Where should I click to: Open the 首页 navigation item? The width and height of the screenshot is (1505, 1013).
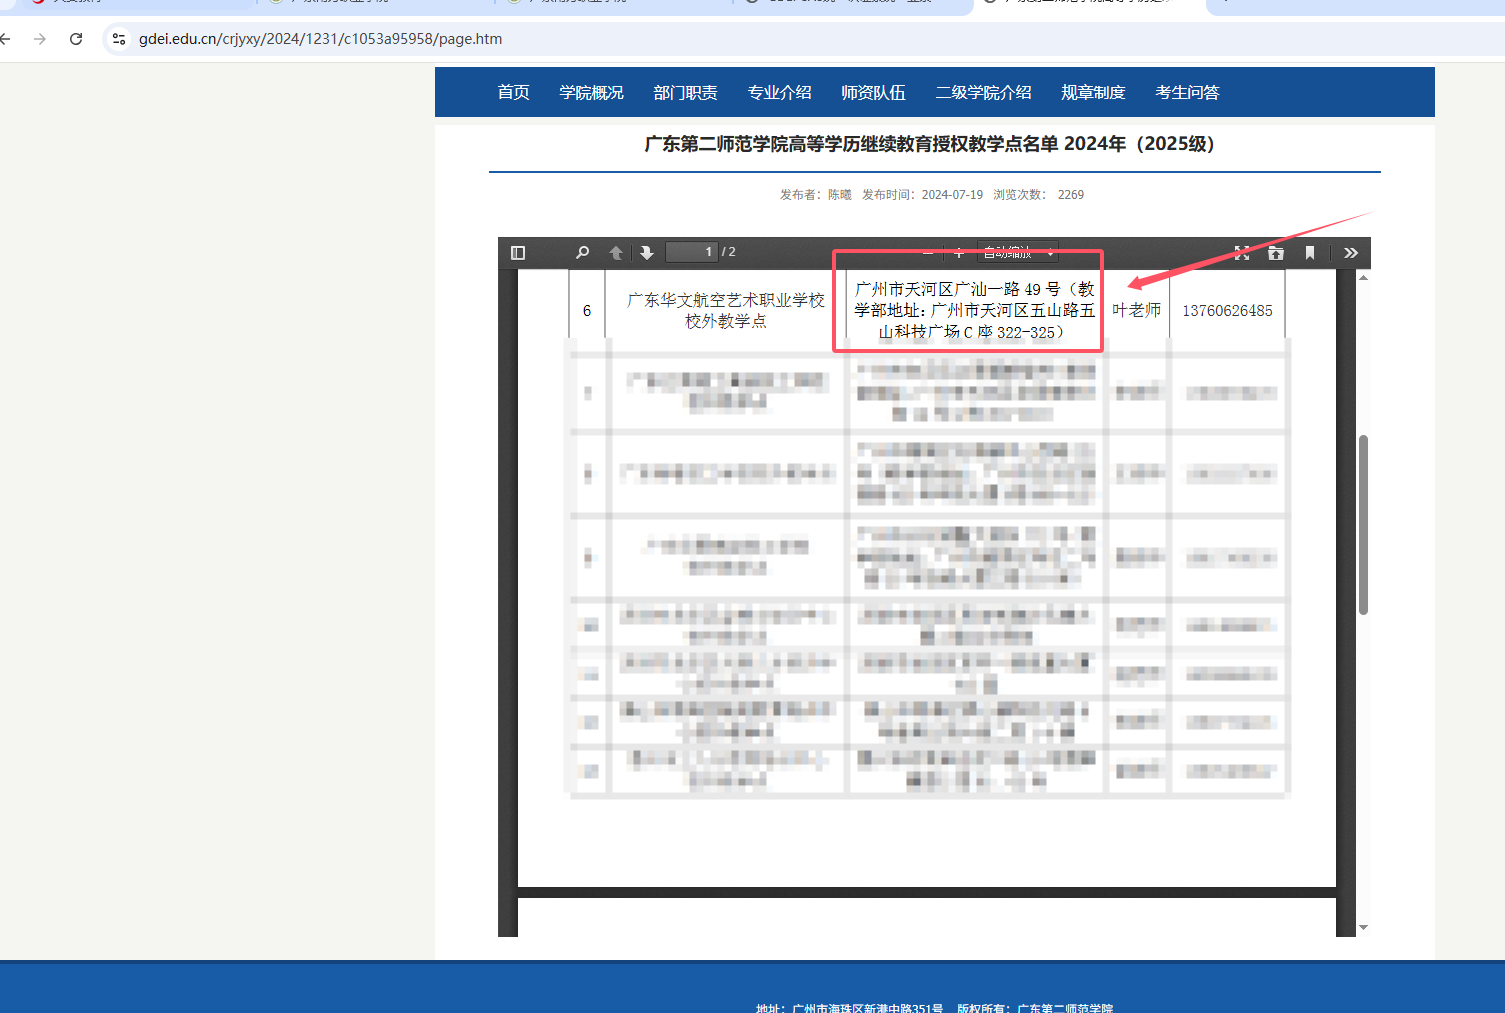point(514,92)
